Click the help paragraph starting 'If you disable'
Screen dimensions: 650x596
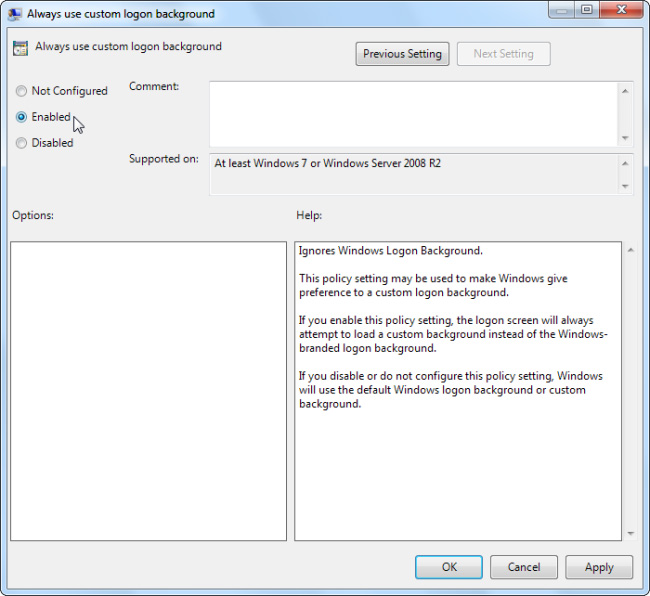tap(451, 390)
